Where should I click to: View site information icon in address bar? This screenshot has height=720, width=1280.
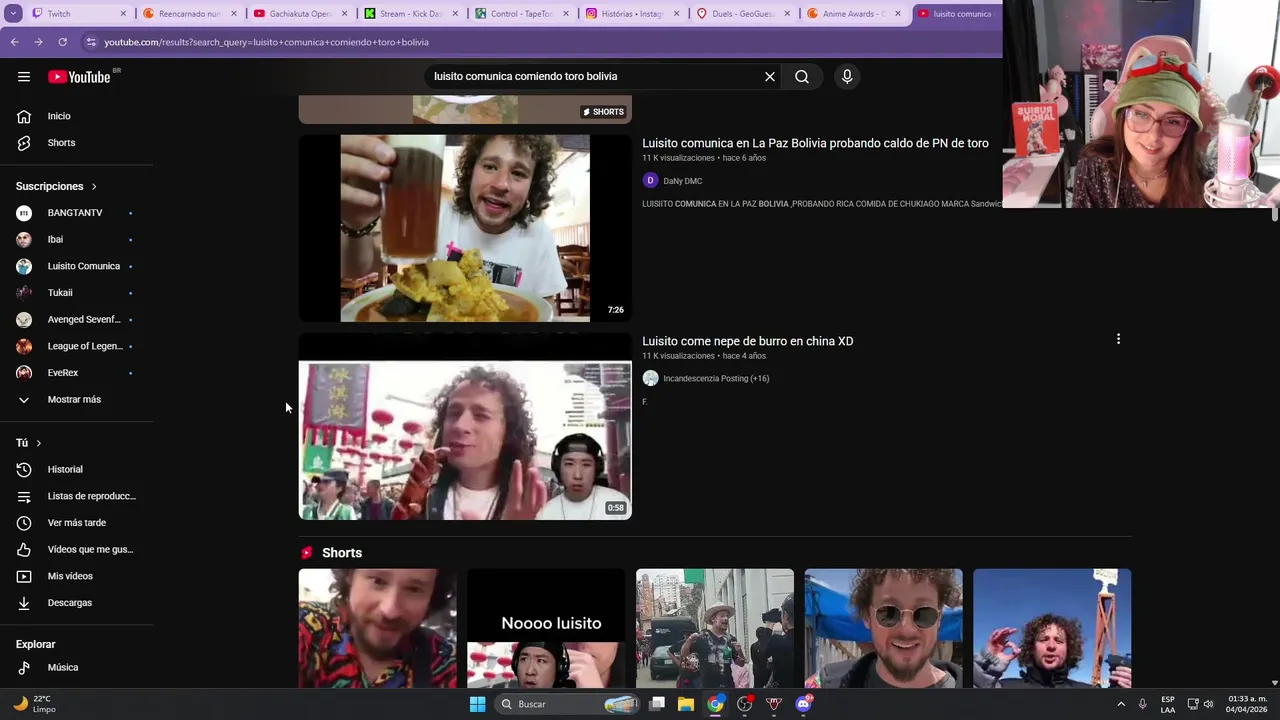pyautogui.click(x=91, y=42)
